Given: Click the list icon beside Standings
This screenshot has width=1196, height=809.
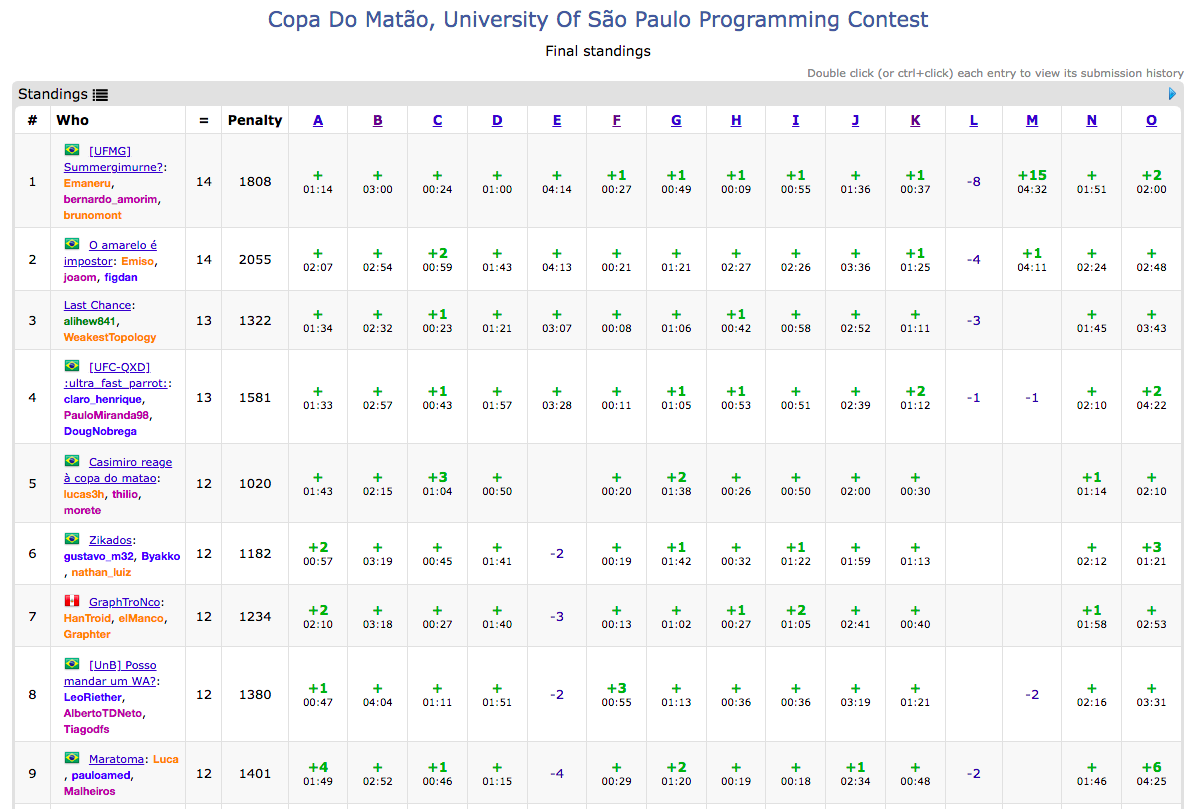Looking at the screenshot, I should click(100, 95).
